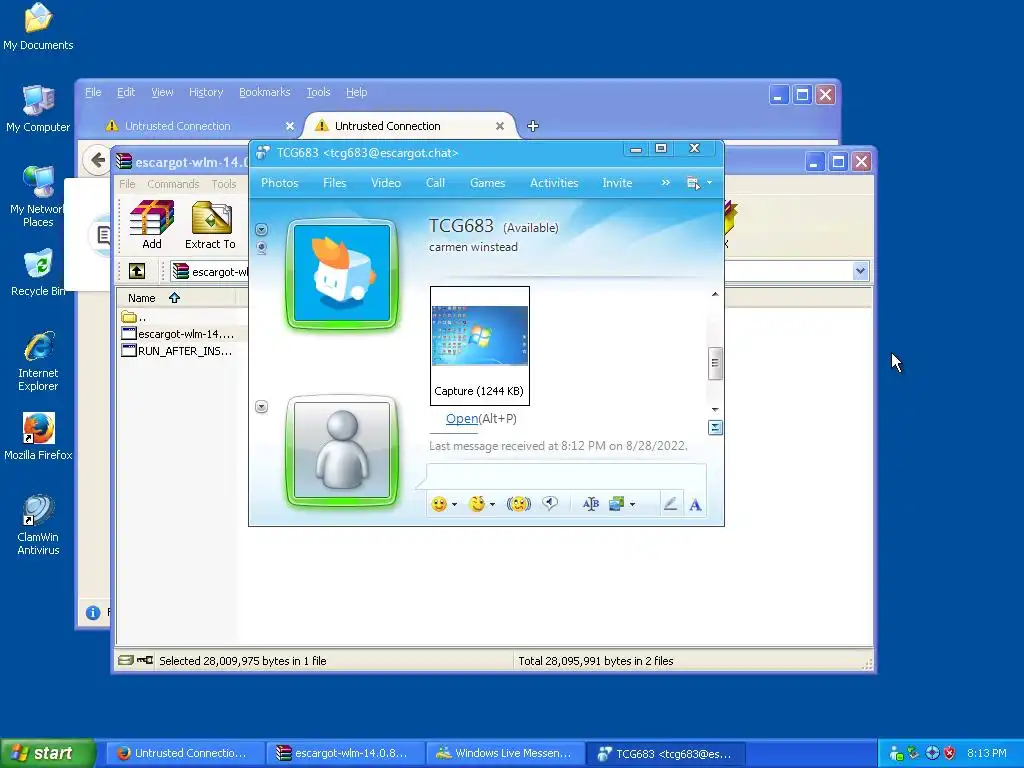This screenshot has height=768, width=1024.
Task: Open the emoticon picker smiley icon
Action: 439,504
